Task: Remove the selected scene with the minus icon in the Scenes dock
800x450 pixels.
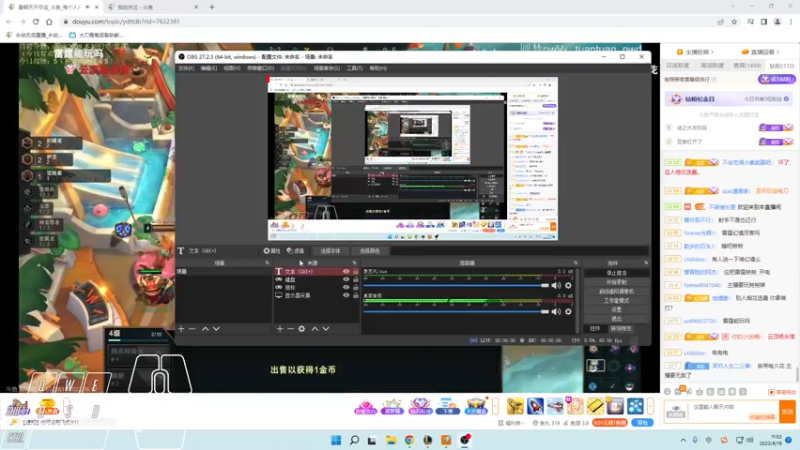Action: tap(192, 329)
